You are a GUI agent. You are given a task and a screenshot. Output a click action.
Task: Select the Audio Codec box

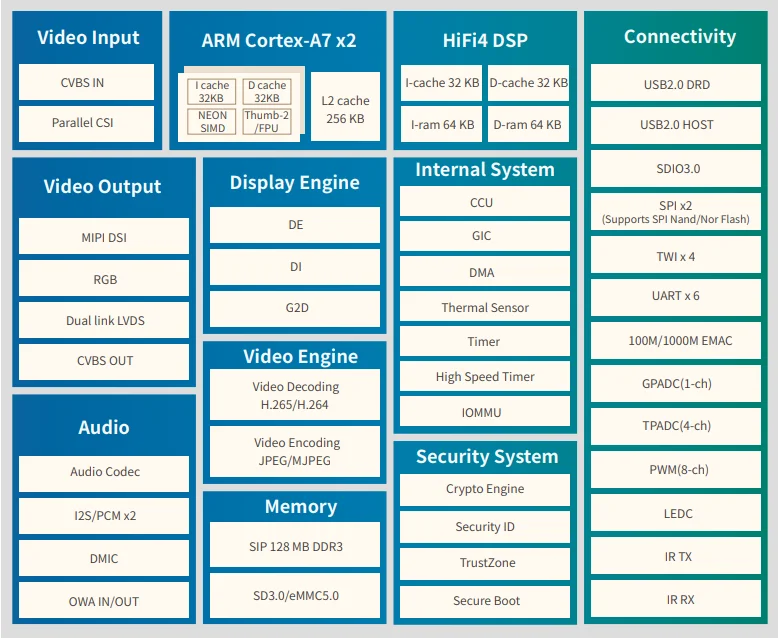click(104, 472)
